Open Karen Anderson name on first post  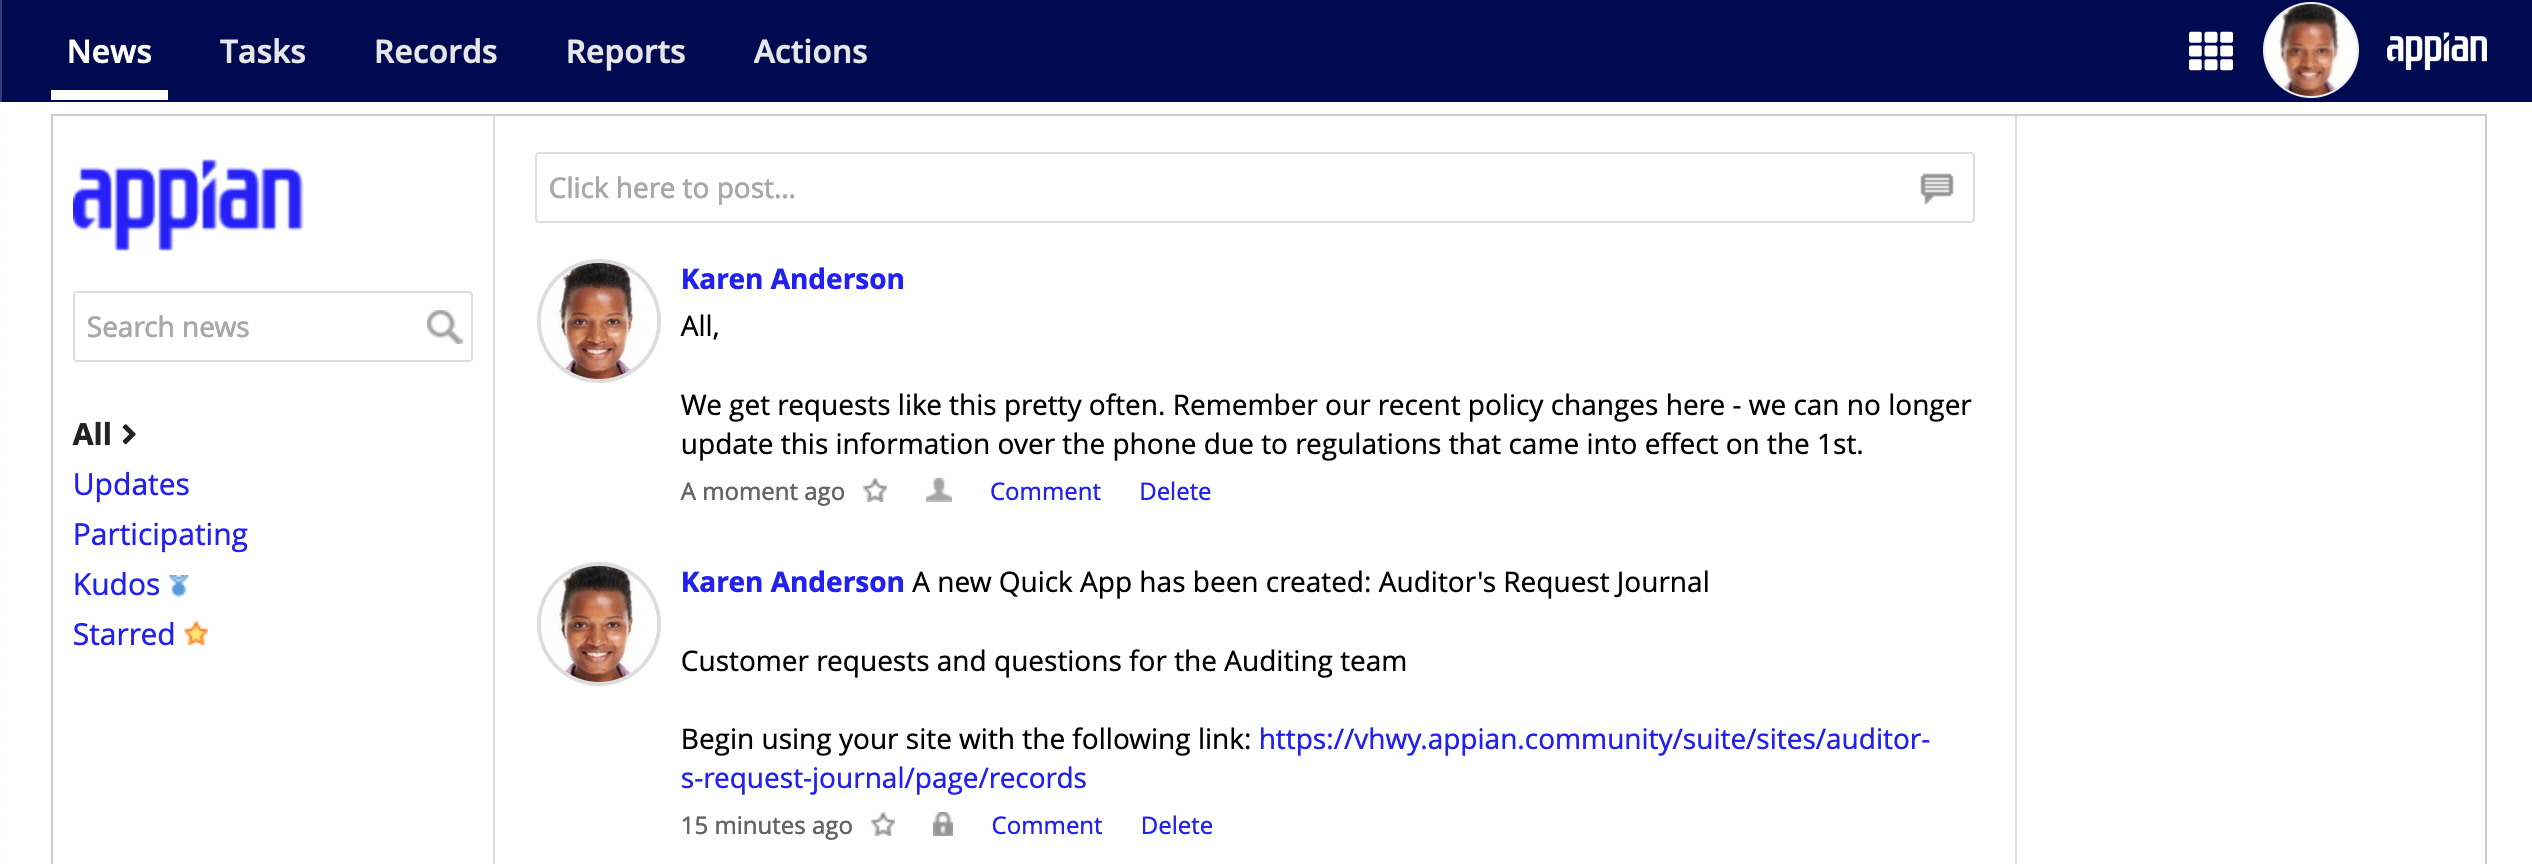pyautogui.click(x=792, y=279)
